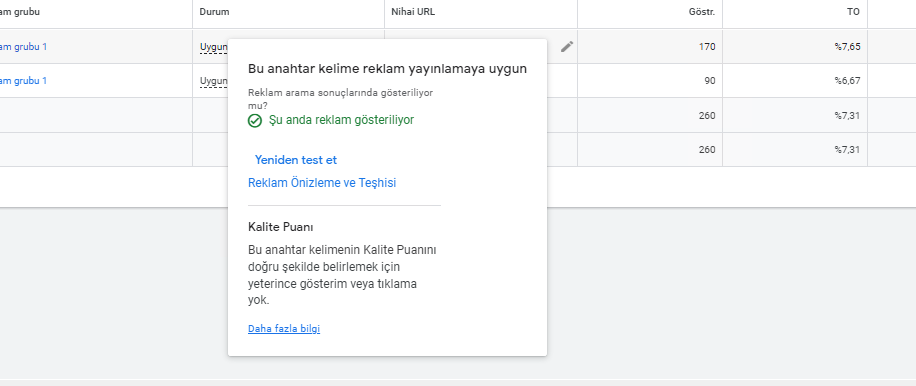Click the green checkmark status icon

pos(255,121)
